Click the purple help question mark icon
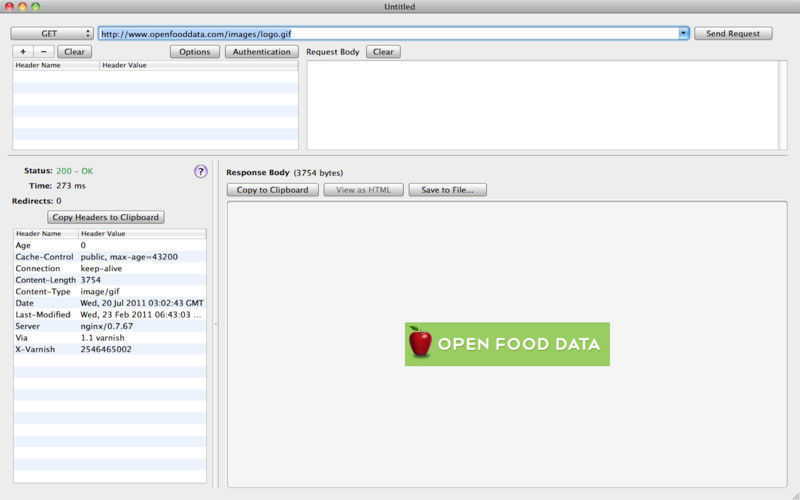The image size is (800, 500). pyautogui.click(x=201, y=171)
